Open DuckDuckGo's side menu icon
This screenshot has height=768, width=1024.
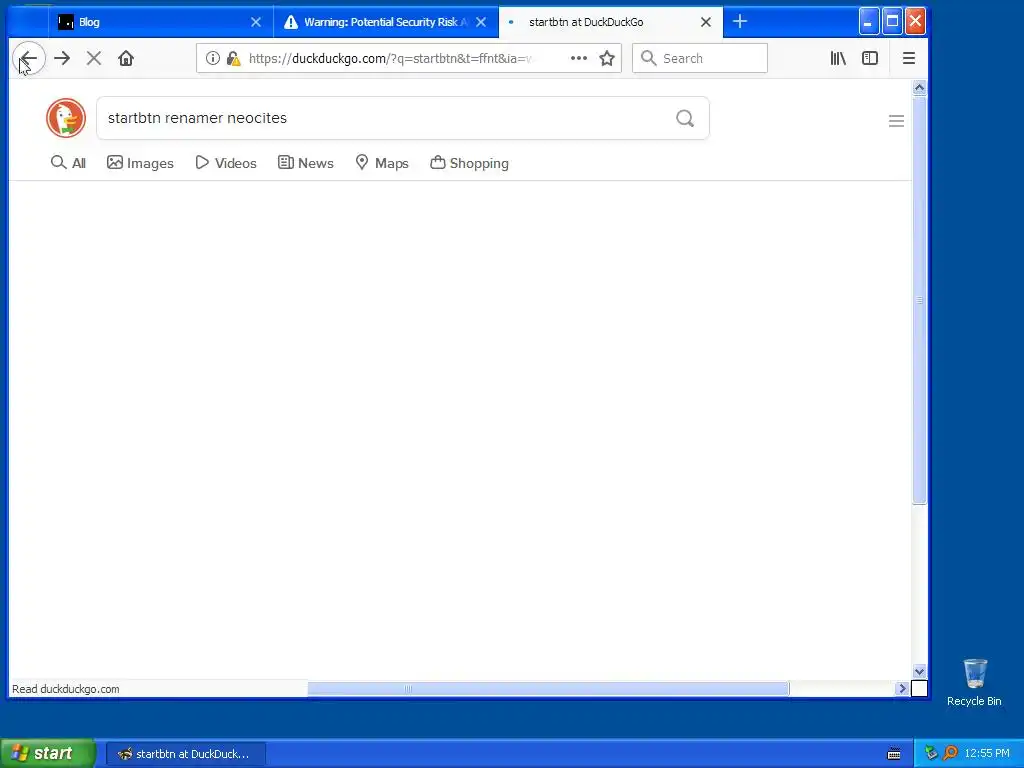point(896,121)
